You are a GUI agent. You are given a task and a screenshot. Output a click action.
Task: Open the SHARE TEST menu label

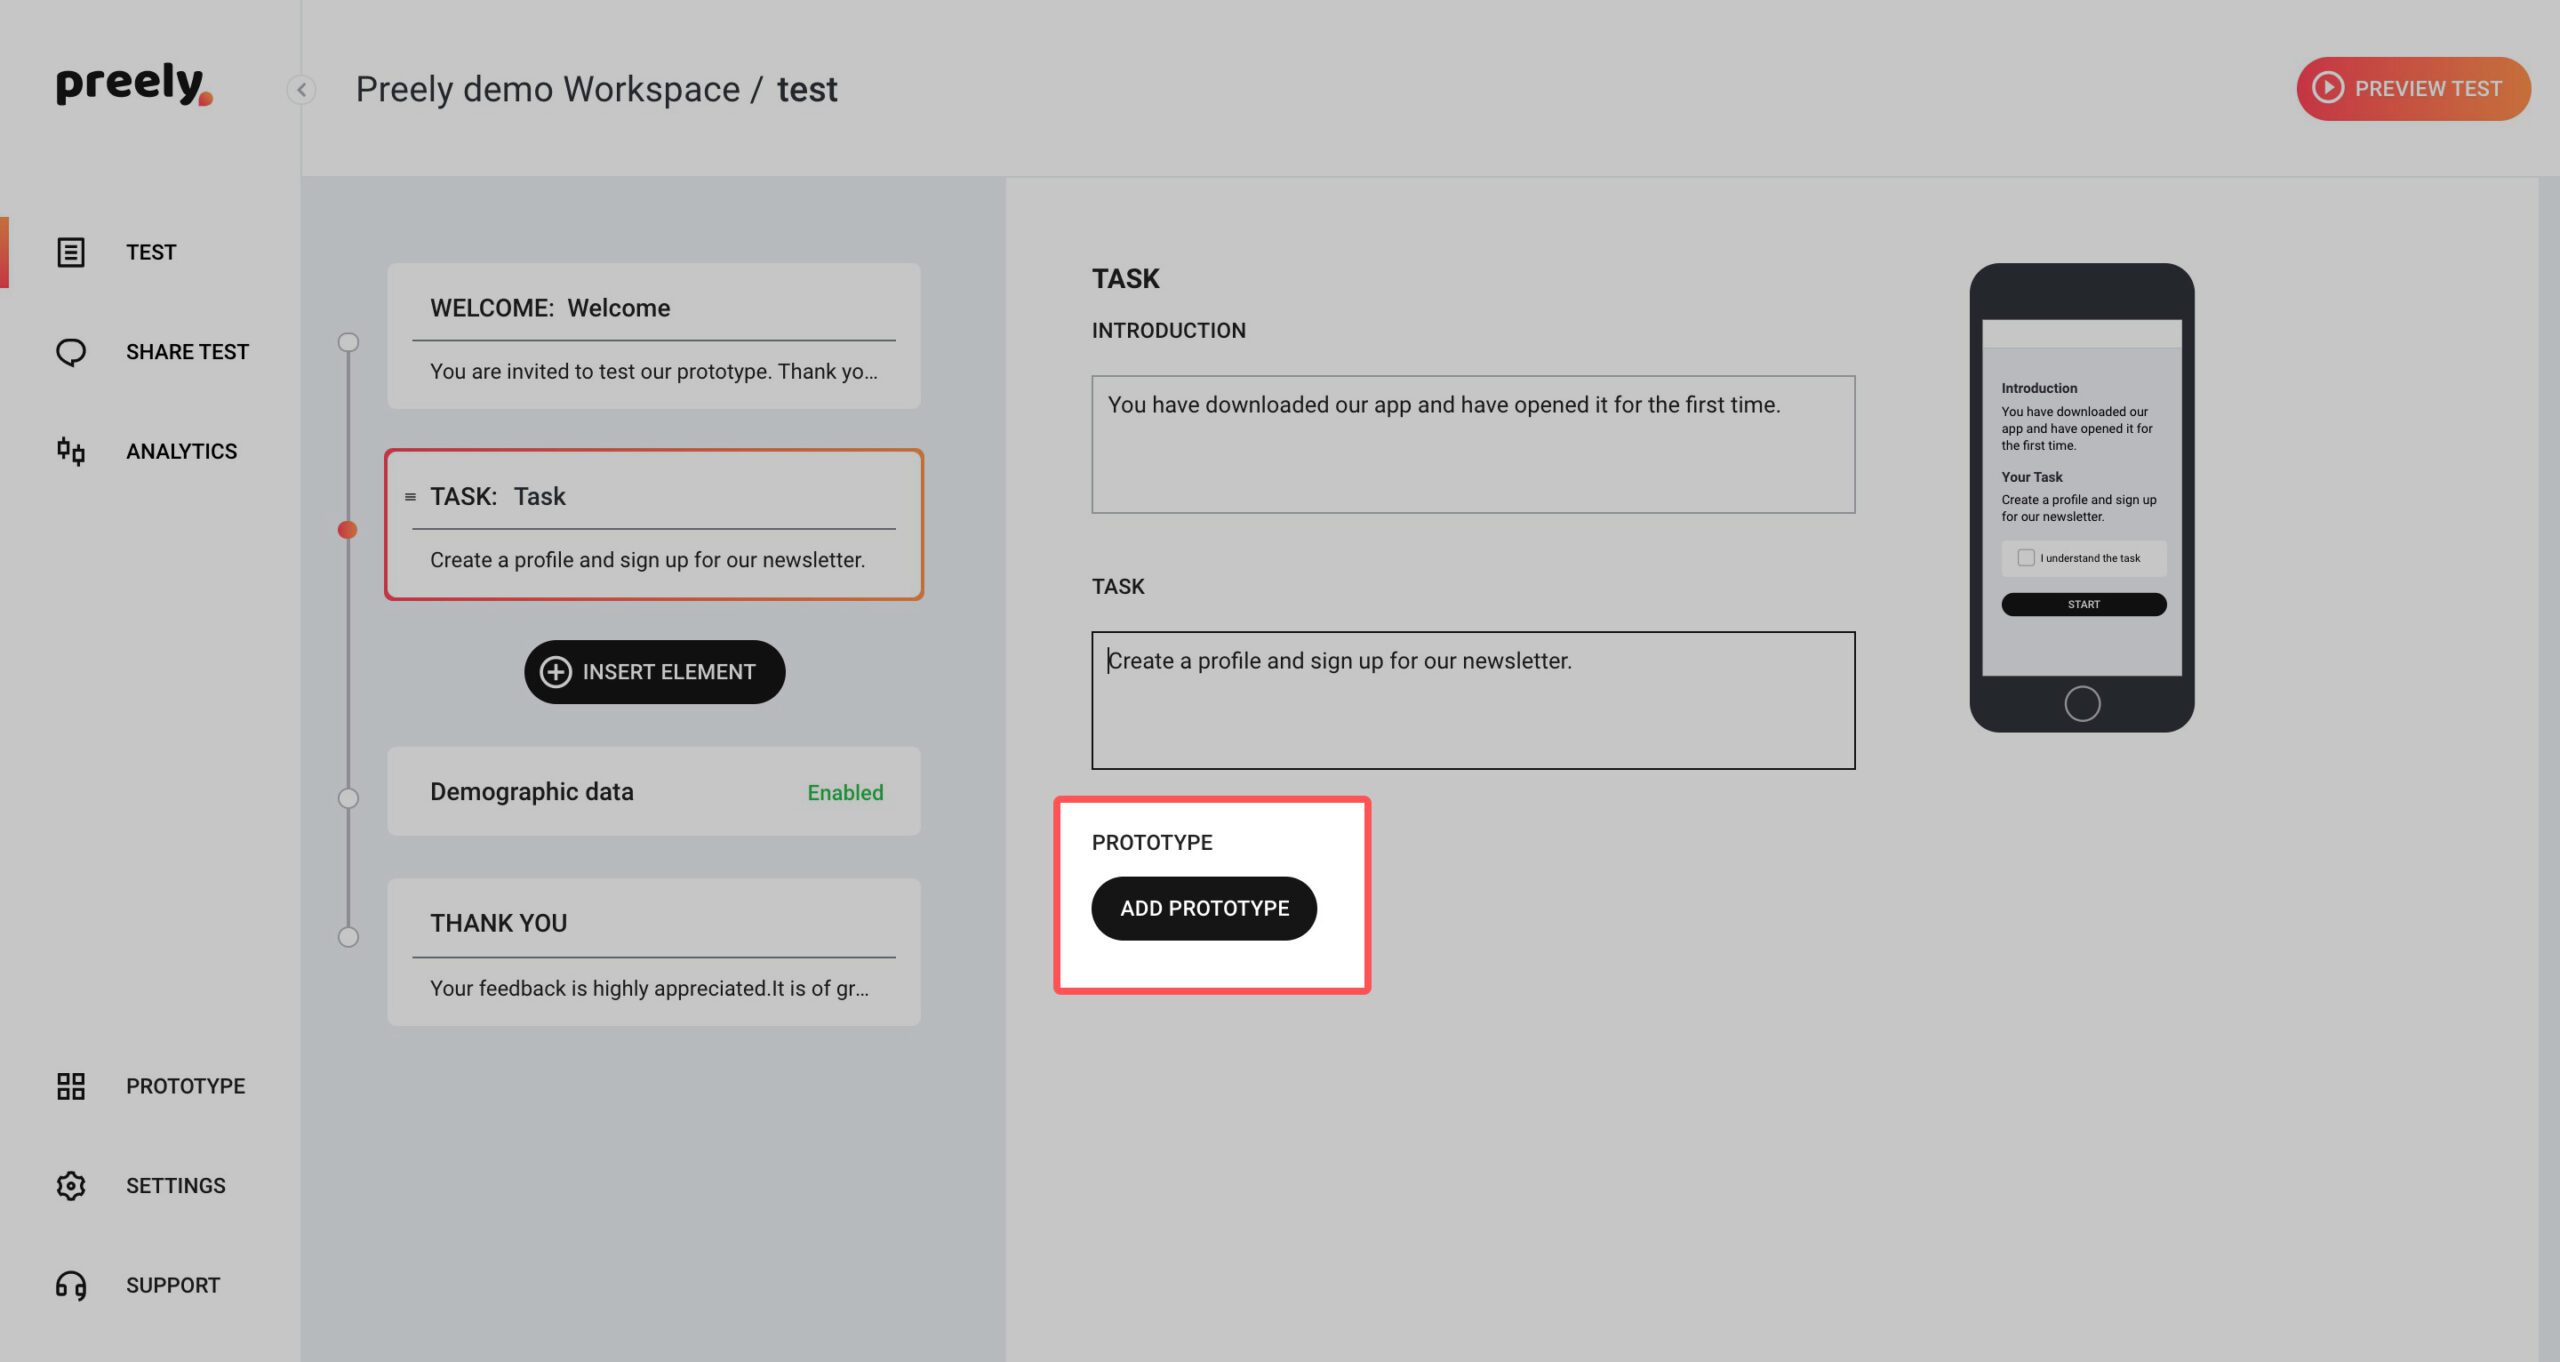point(187,352)
